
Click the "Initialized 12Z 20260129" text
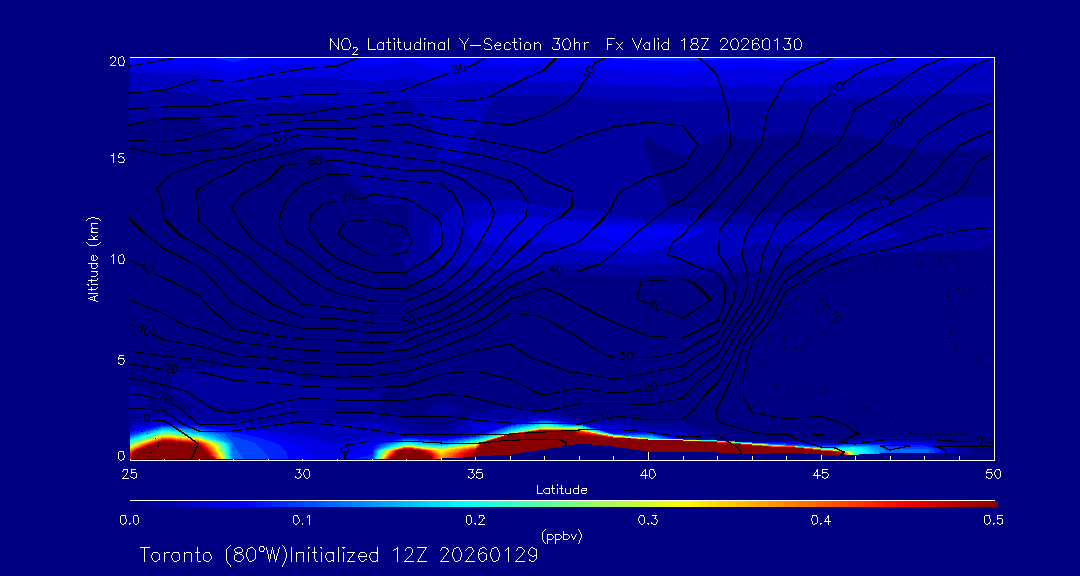pos(412,555)
